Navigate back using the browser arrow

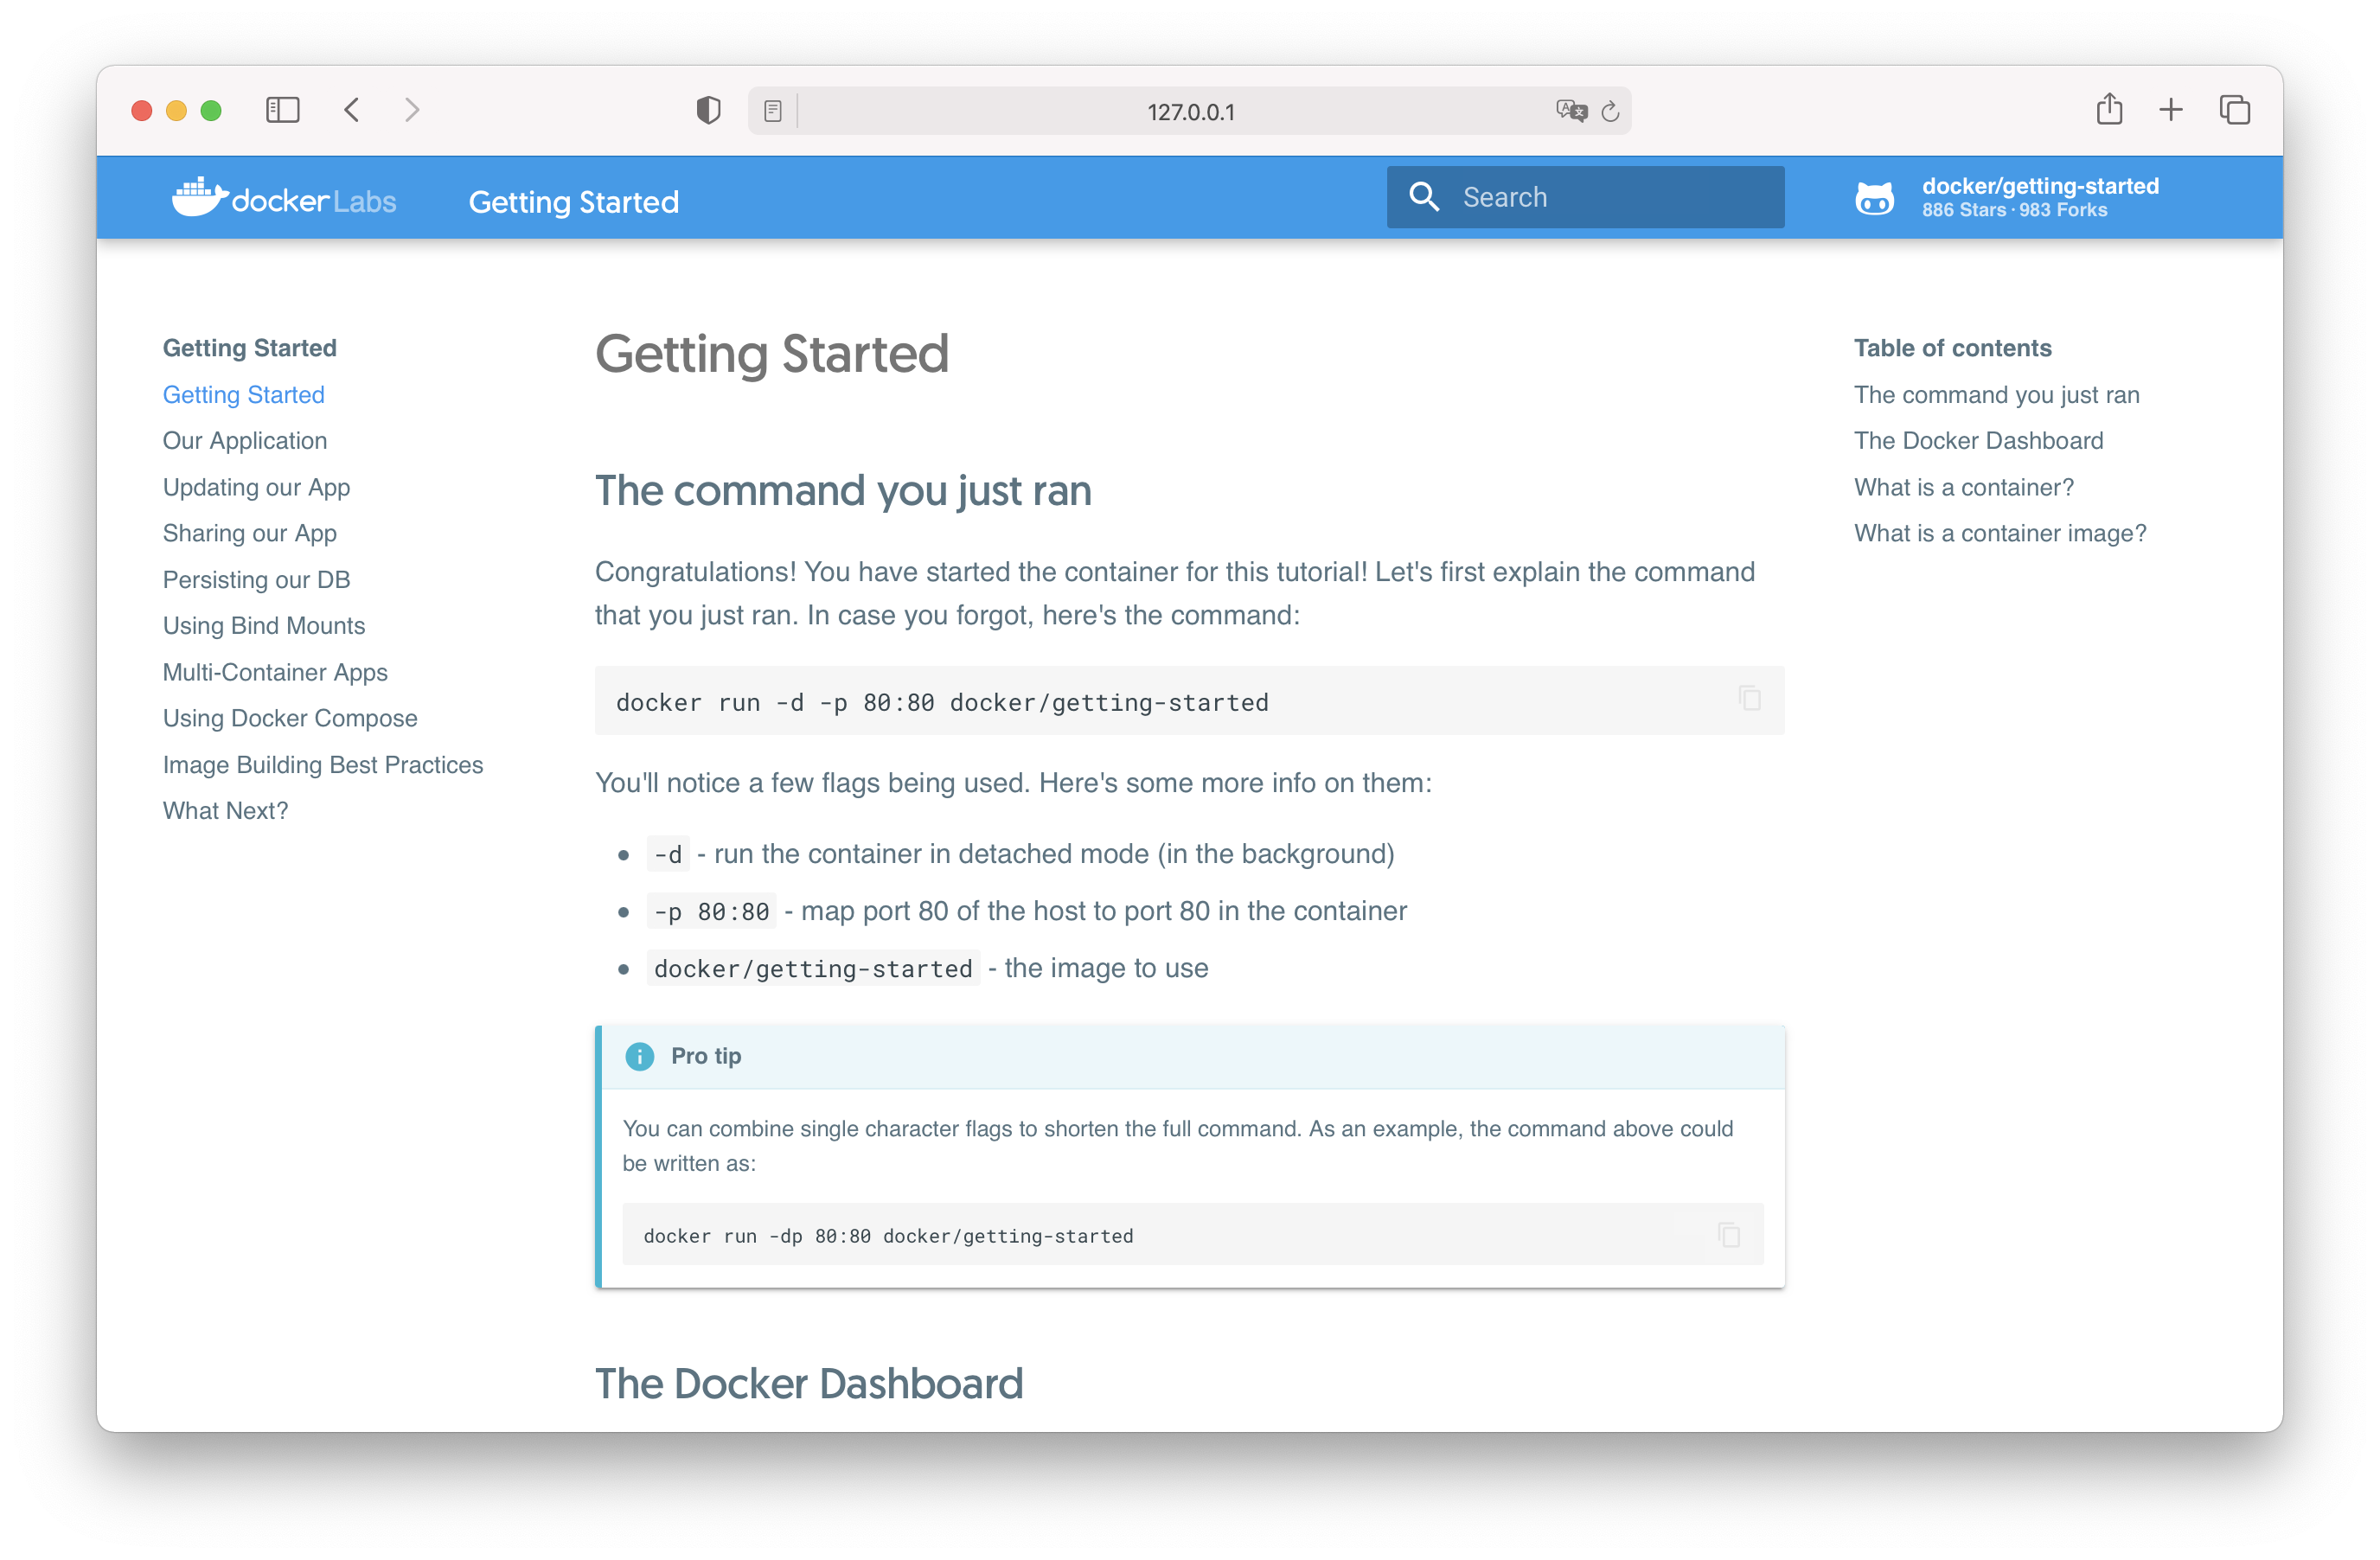click(x=351, y=110)
